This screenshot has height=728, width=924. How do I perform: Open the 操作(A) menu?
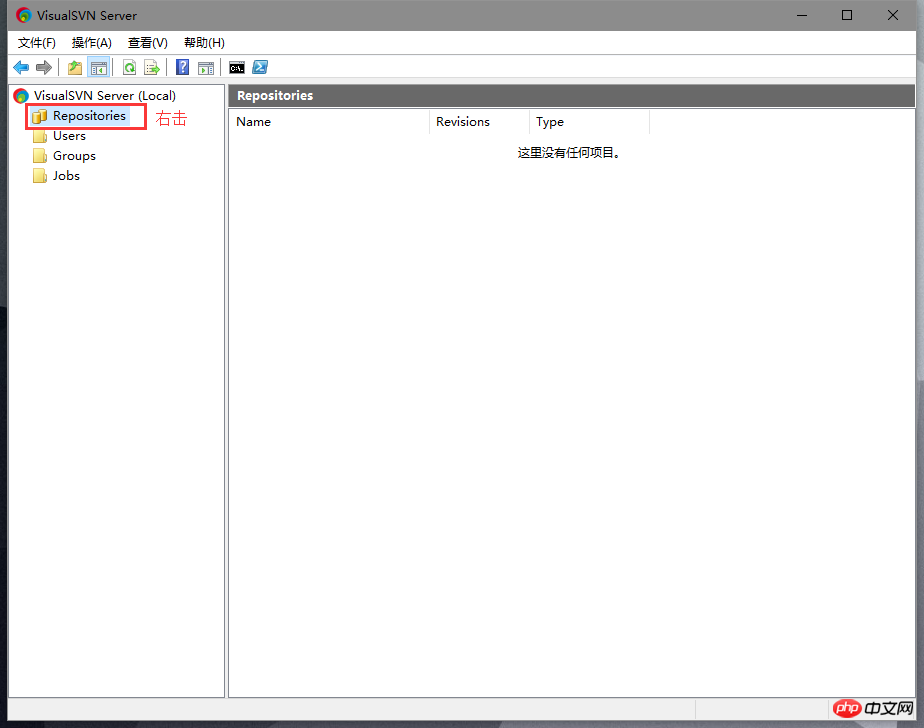point(91,42)
